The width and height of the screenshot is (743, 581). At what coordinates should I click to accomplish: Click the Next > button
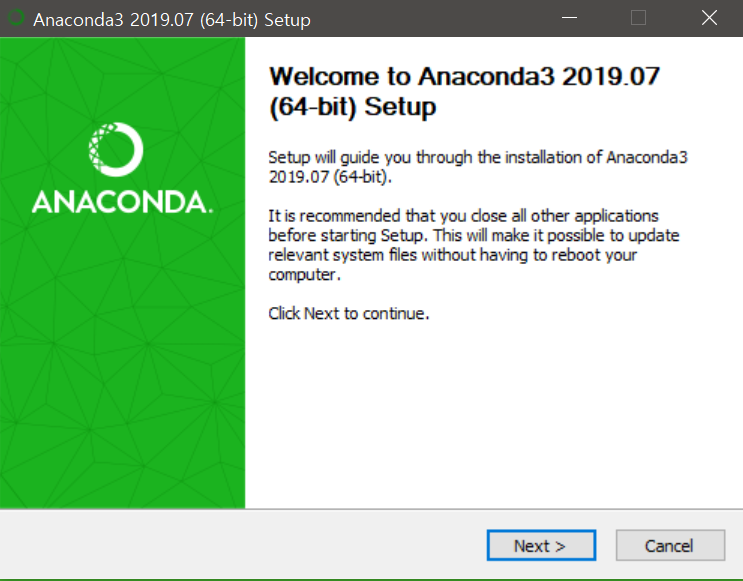pyautogui.click(x=540, y=546)
